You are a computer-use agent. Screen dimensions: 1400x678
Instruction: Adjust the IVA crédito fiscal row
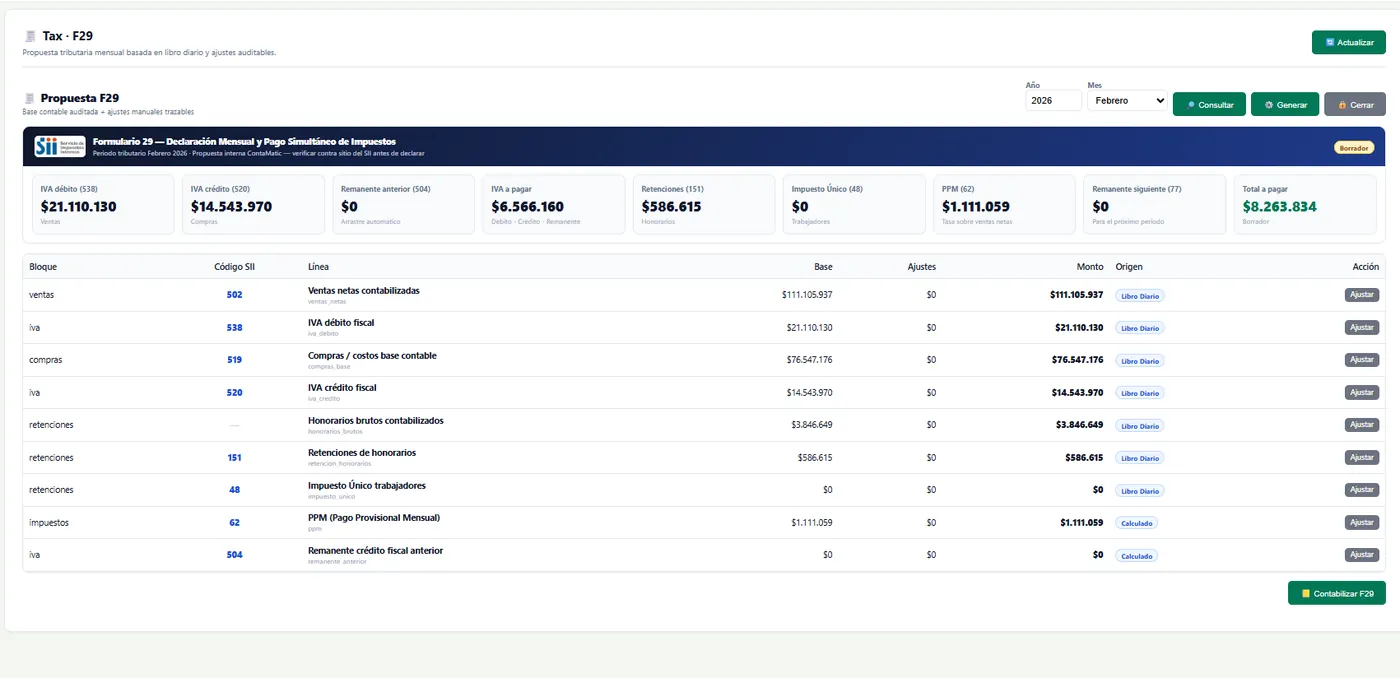point(1361,392)
